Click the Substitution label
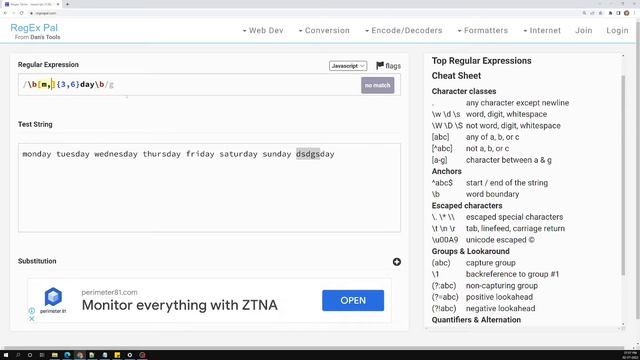 coord(37,261)
